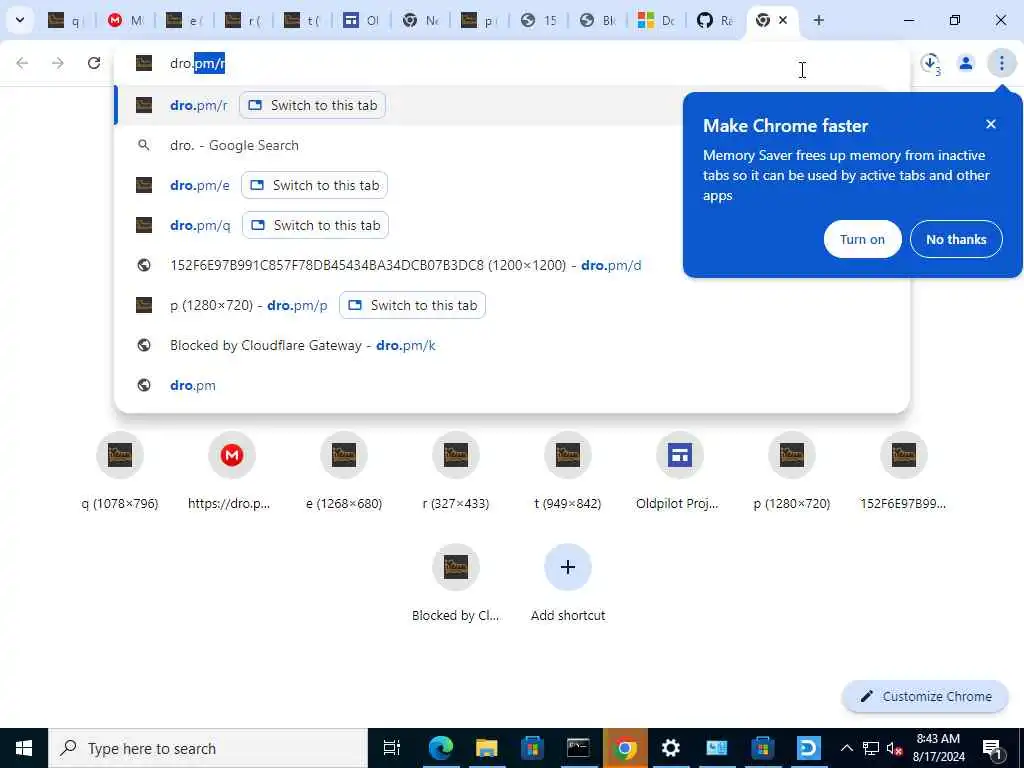Screen dimensions: 1024x768
Task: Select the dro.pm/e suggestion
Action: tap(199, 185)
